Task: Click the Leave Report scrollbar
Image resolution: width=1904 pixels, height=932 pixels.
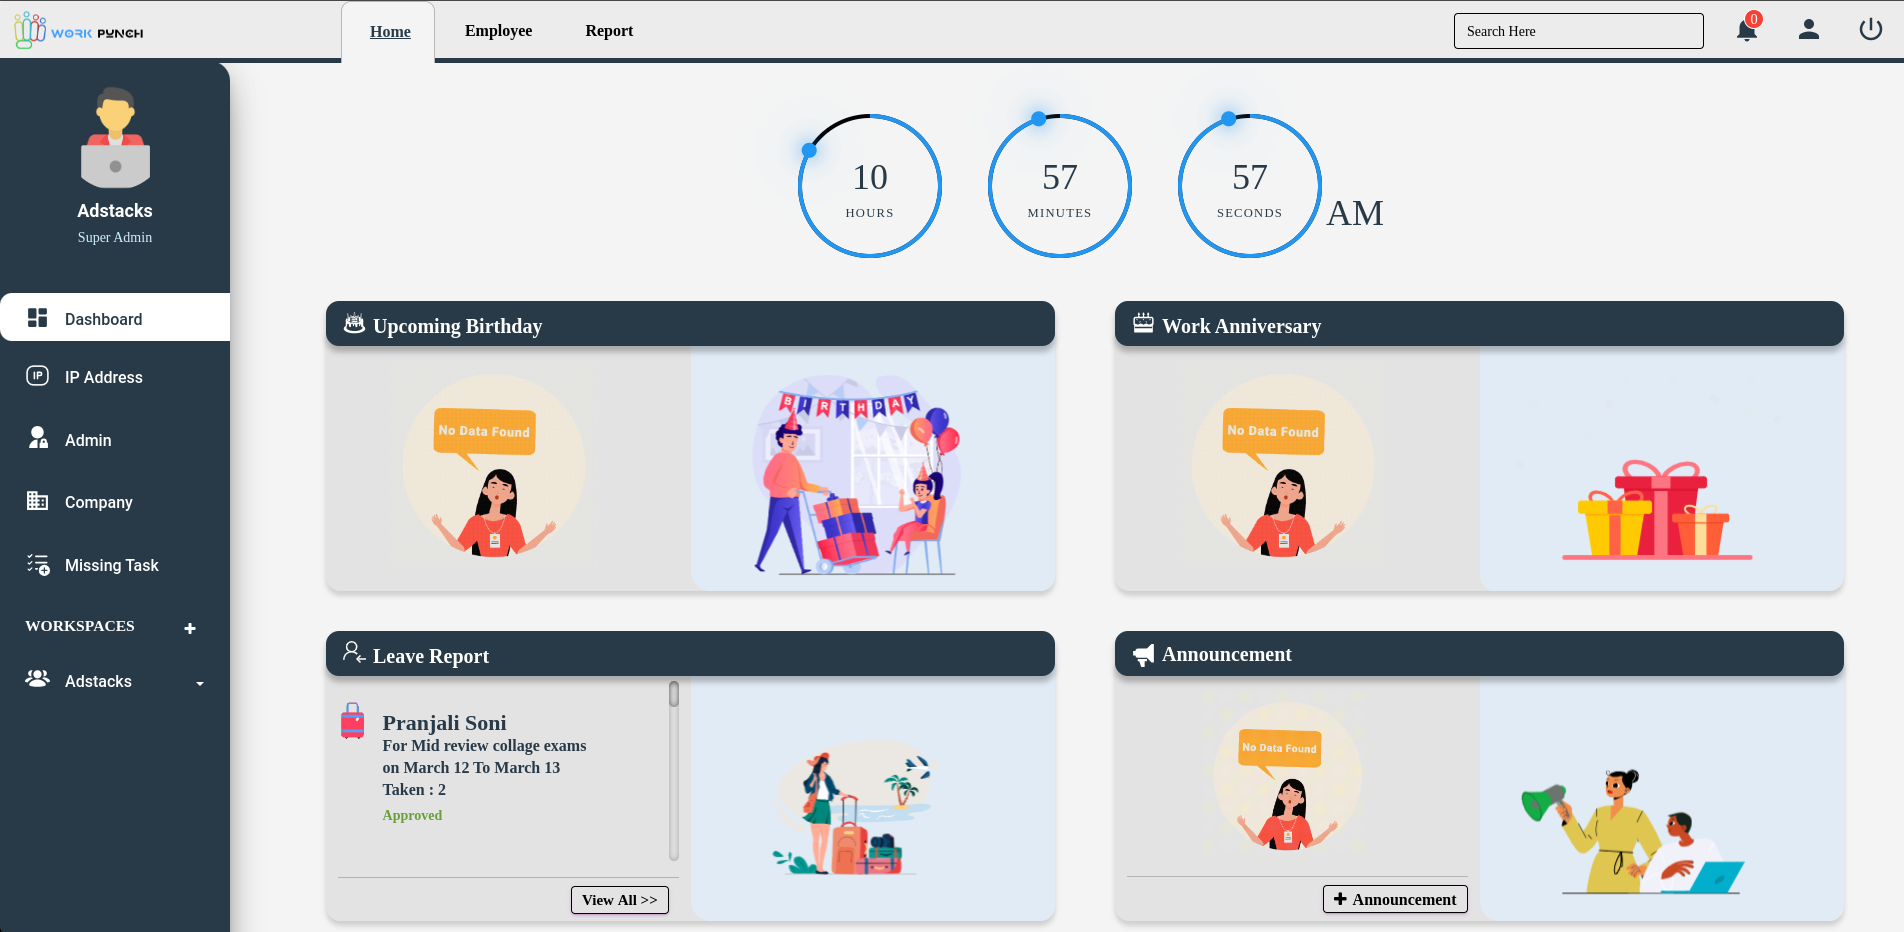Action: tap(674, 770)
